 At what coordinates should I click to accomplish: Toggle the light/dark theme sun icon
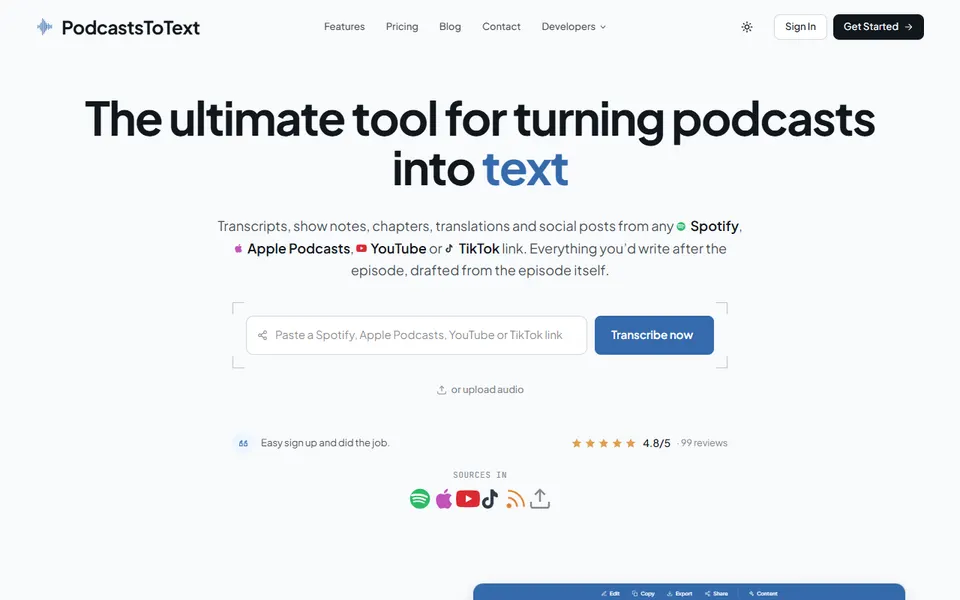(x=747, y=27)
